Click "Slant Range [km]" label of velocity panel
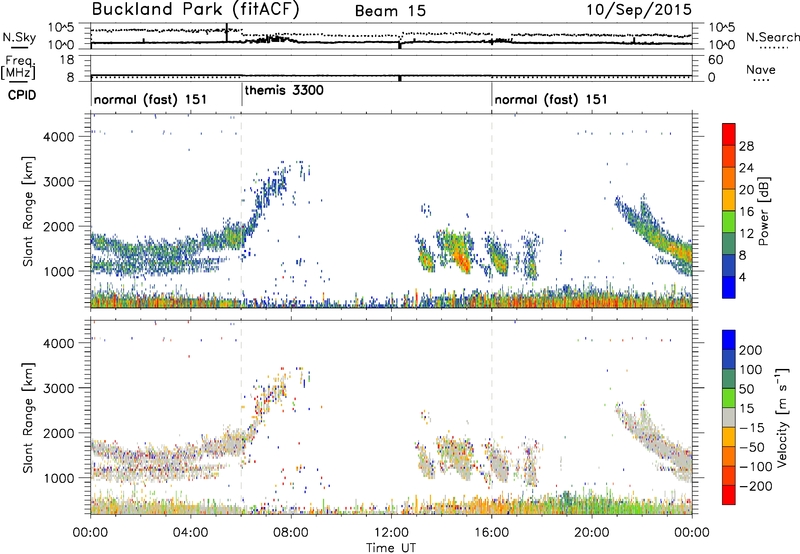 point(28,418)
